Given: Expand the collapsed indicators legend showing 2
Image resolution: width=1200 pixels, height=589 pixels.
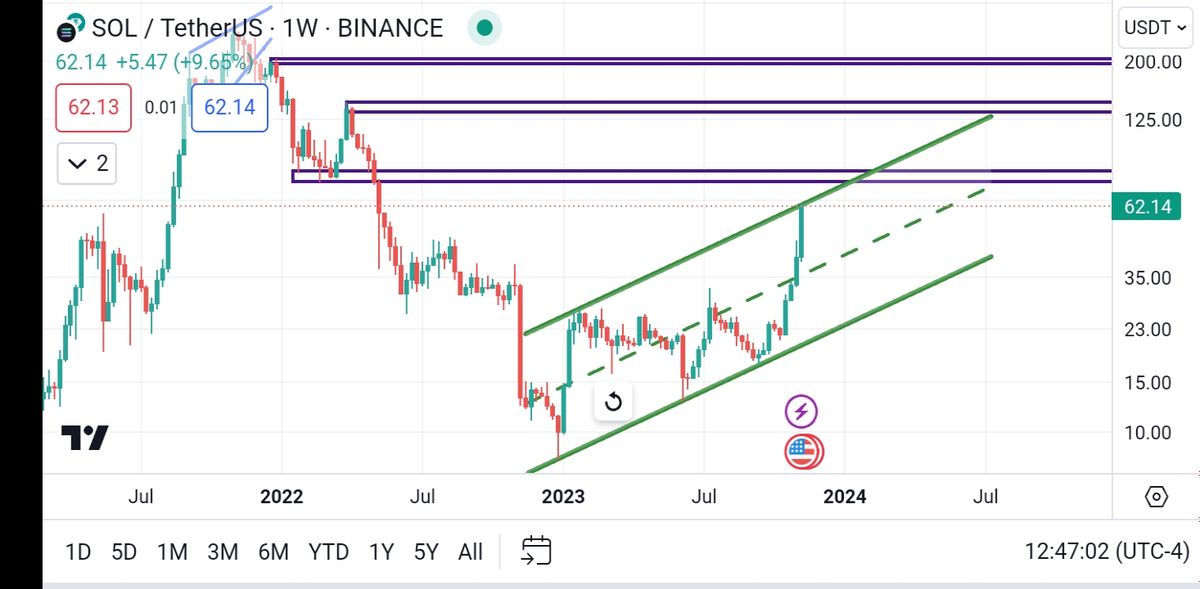Looking at the screenshot, I should (x=87, y=164).
